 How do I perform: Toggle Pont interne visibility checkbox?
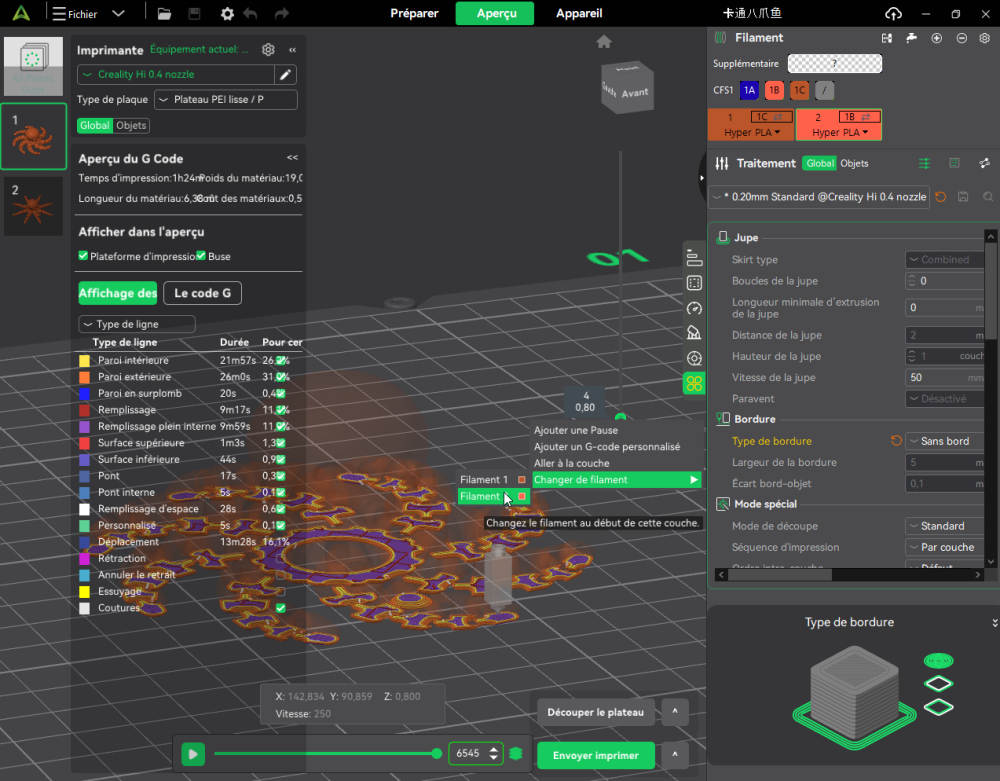[x=281, y=492]
